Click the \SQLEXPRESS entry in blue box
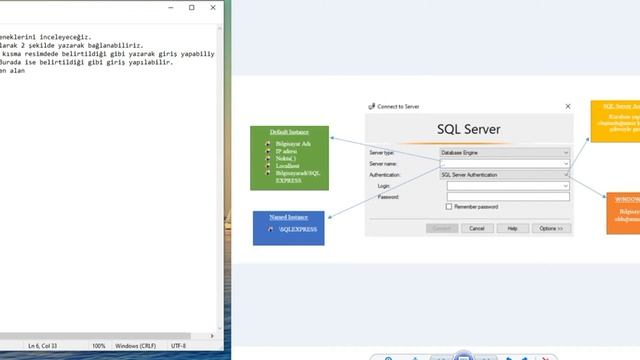Image resolution: width=640 pixels, height=360 pixels. point(298,229)
